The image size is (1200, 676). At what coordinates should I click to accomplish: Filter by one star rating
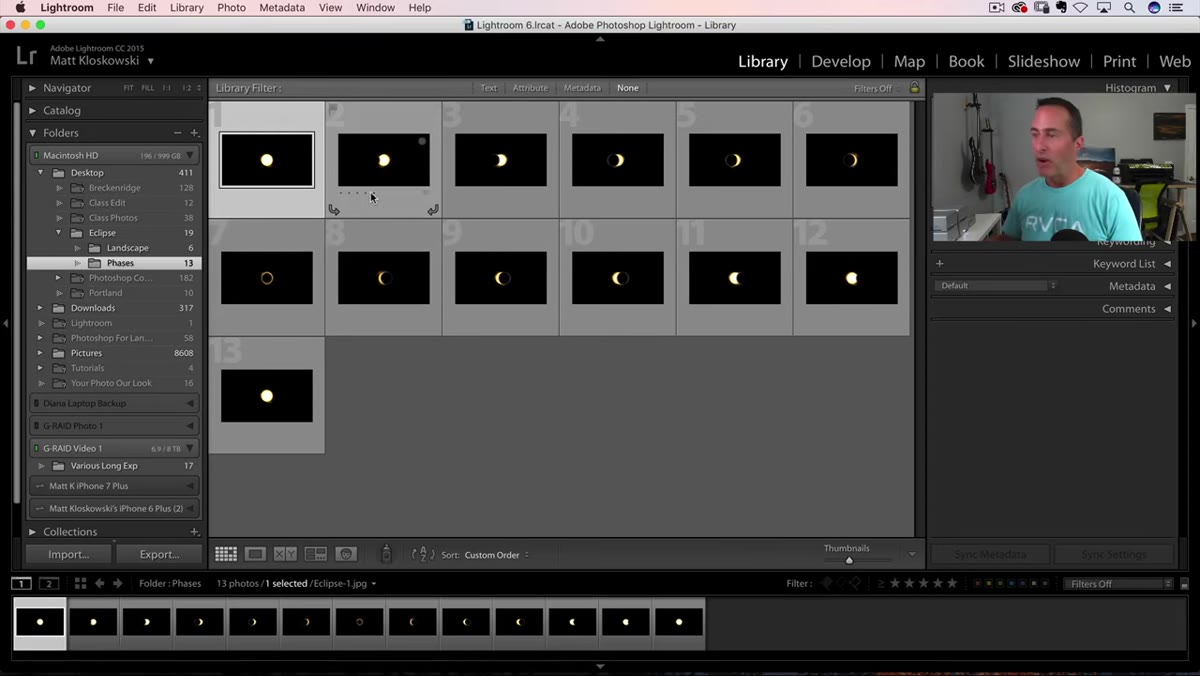pyautogui.click(x=895, y=583)
